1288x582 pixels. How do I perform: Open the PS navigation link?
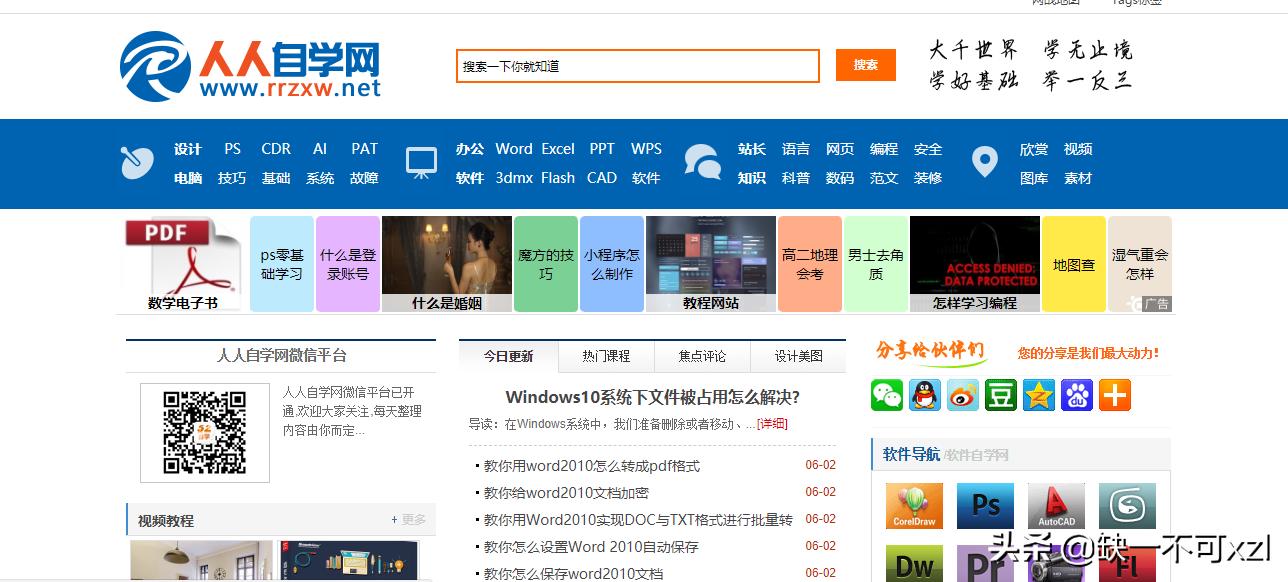[x=233, y=149]
